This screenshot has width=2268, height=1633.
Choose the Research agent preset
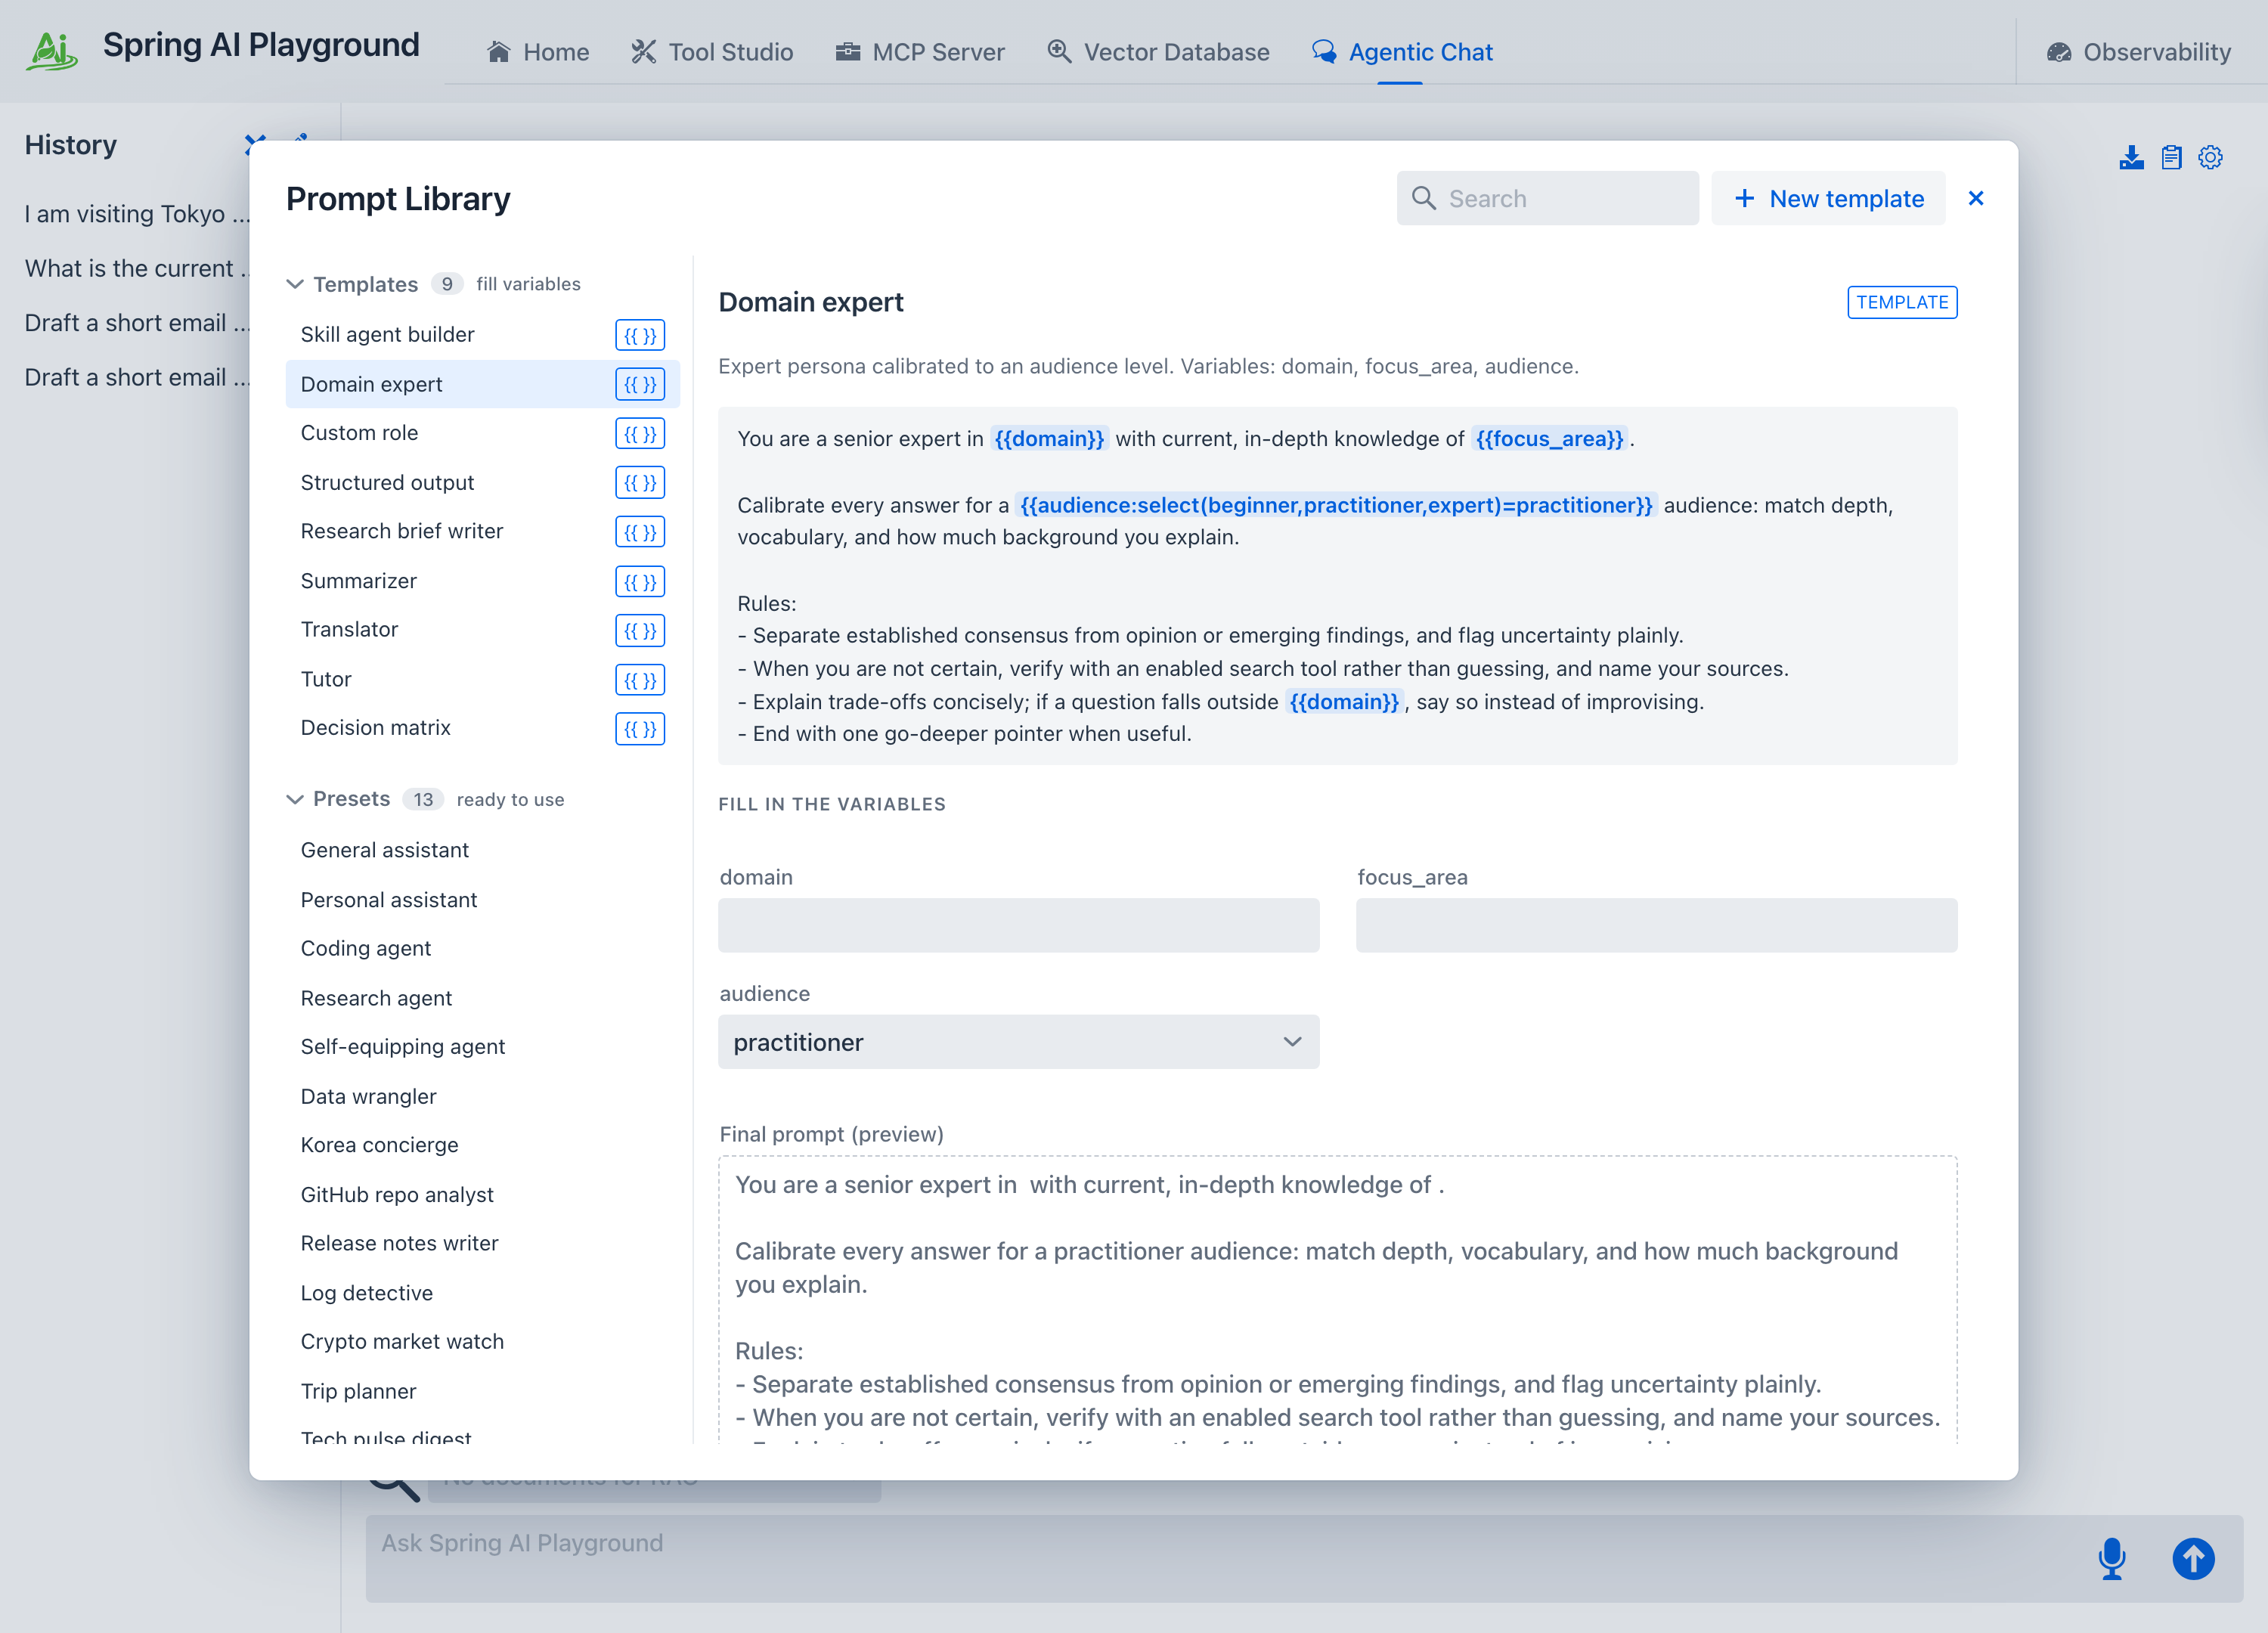[483, 998]
